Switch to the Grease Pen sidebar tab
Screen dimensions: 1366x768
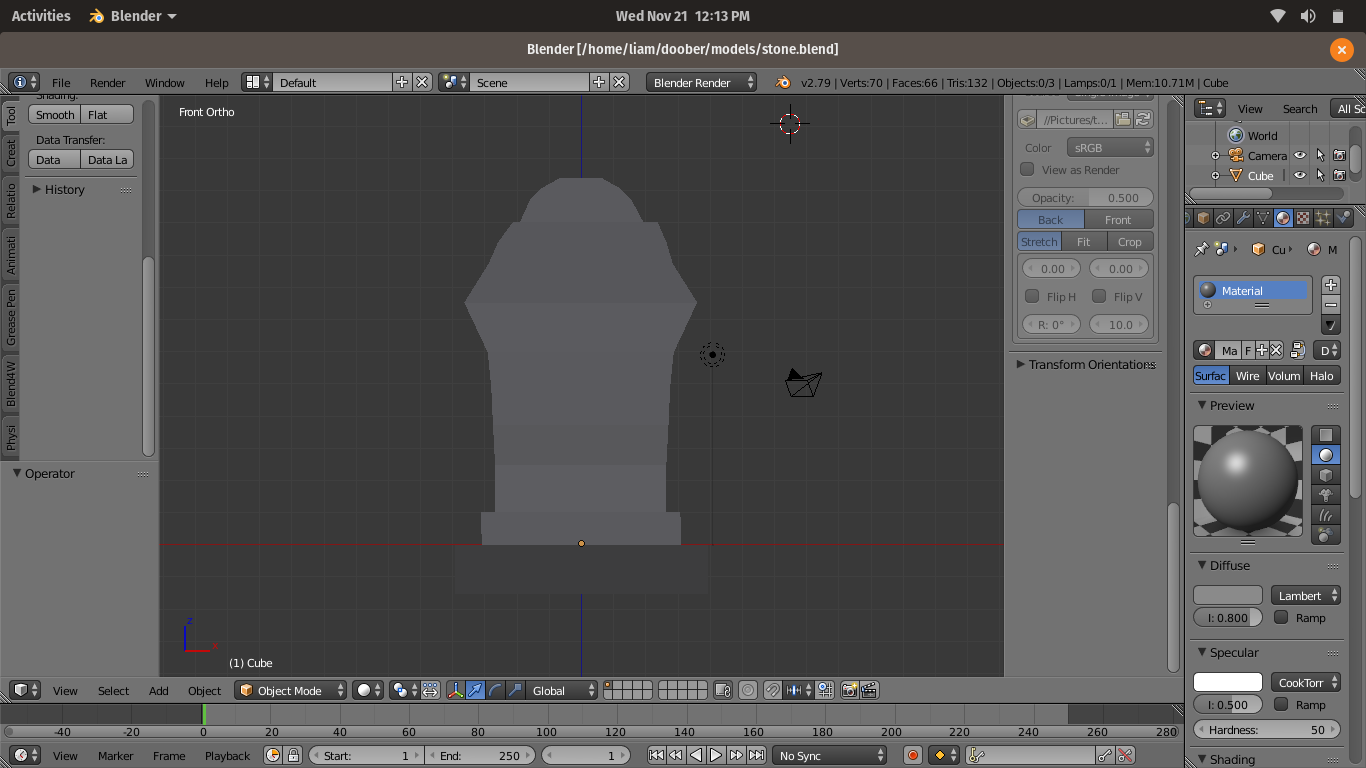[11, 317]
